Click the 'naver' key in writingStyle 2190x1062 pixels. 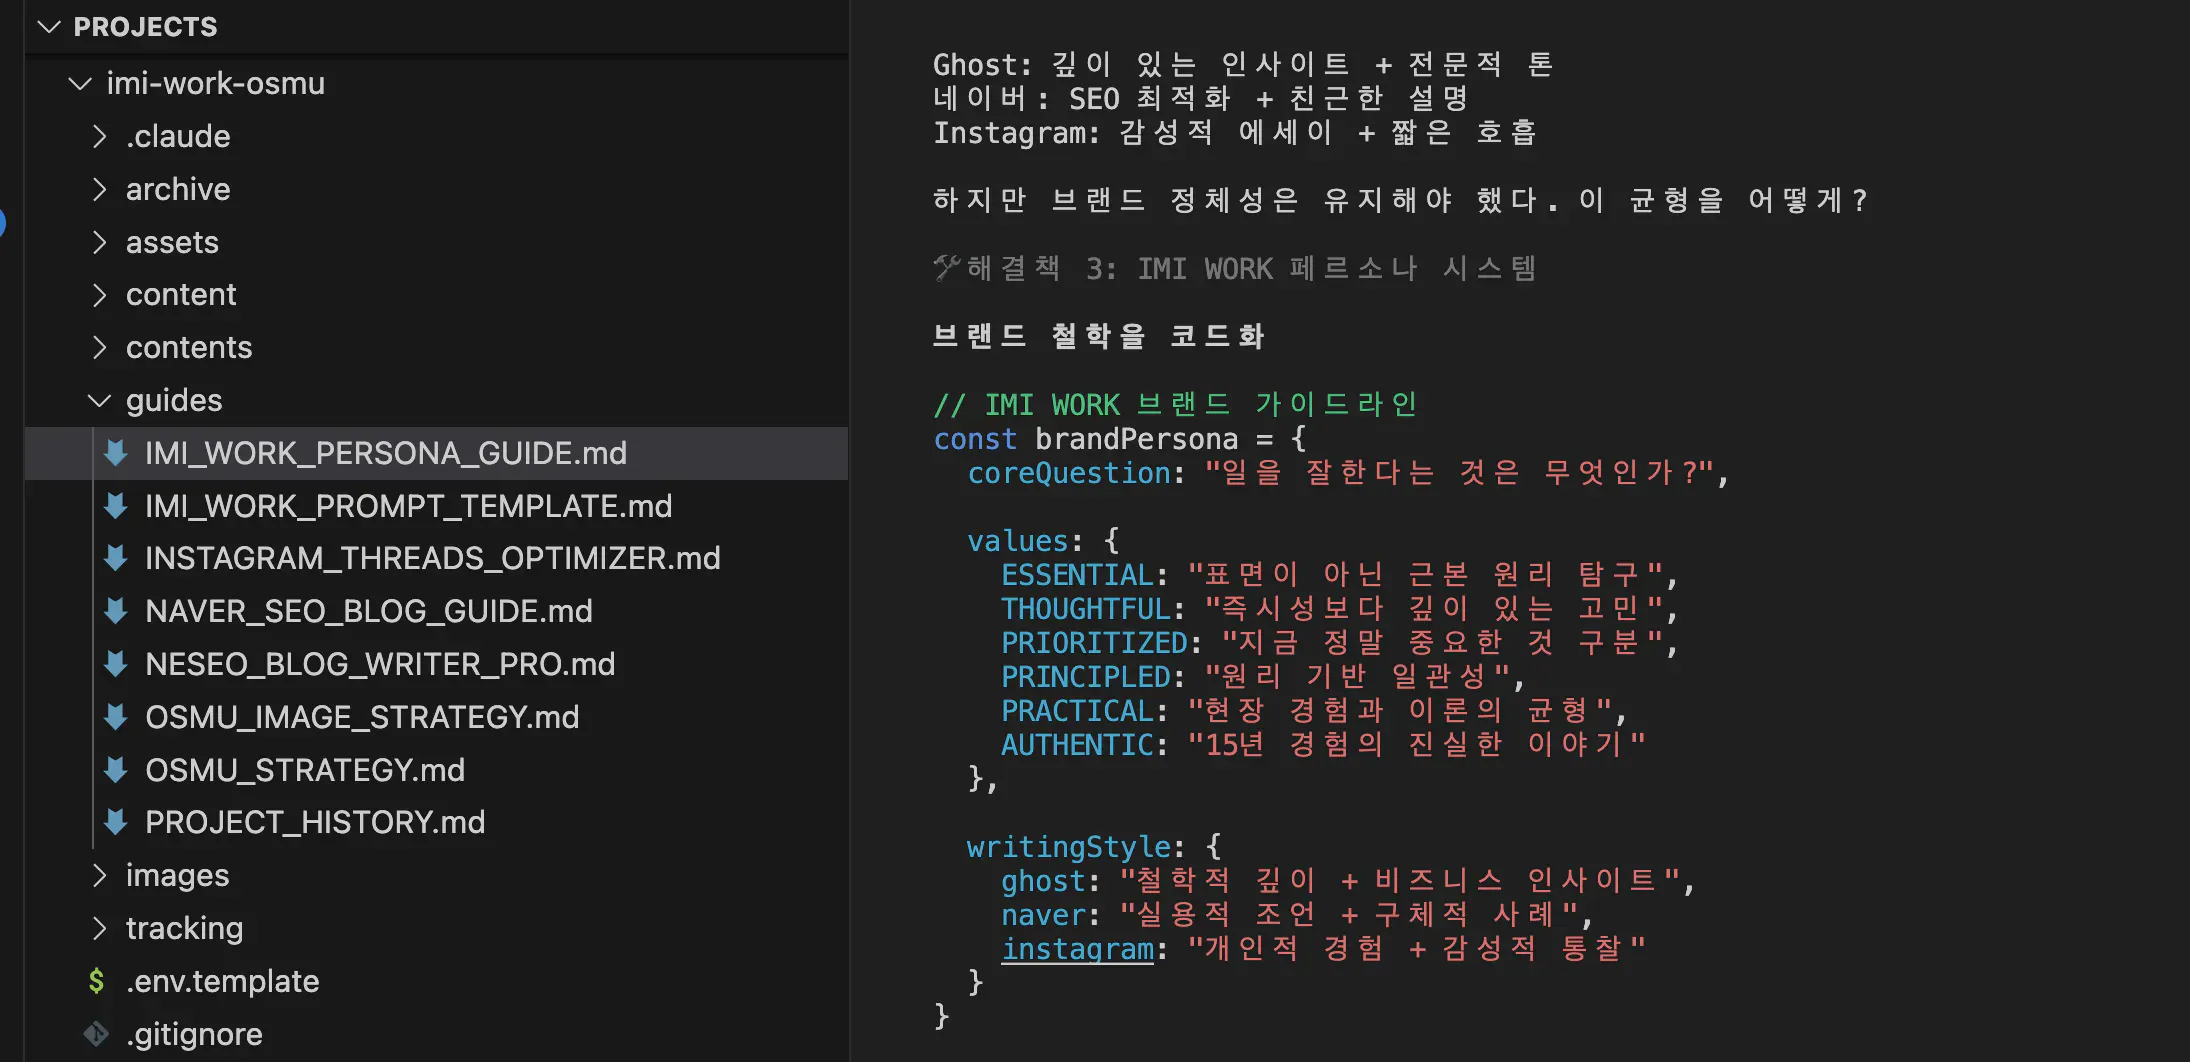[1043, 915]
